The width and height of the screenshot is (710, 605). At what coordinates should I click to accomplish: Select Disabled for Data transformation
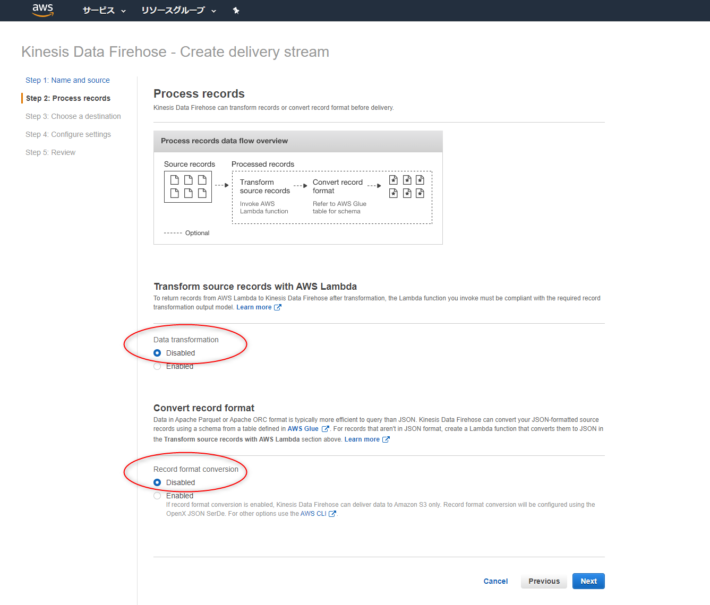157,353
